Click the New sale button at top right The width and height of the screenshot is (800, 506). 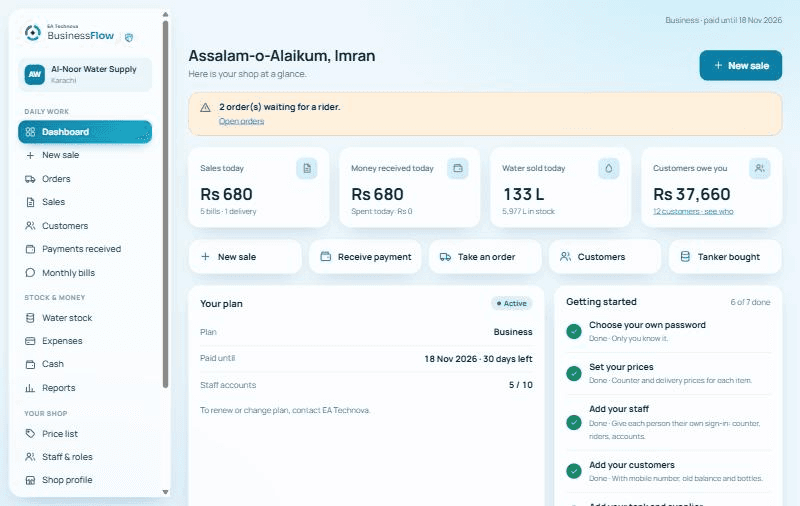pyautogui.click(x=740, y=65)
